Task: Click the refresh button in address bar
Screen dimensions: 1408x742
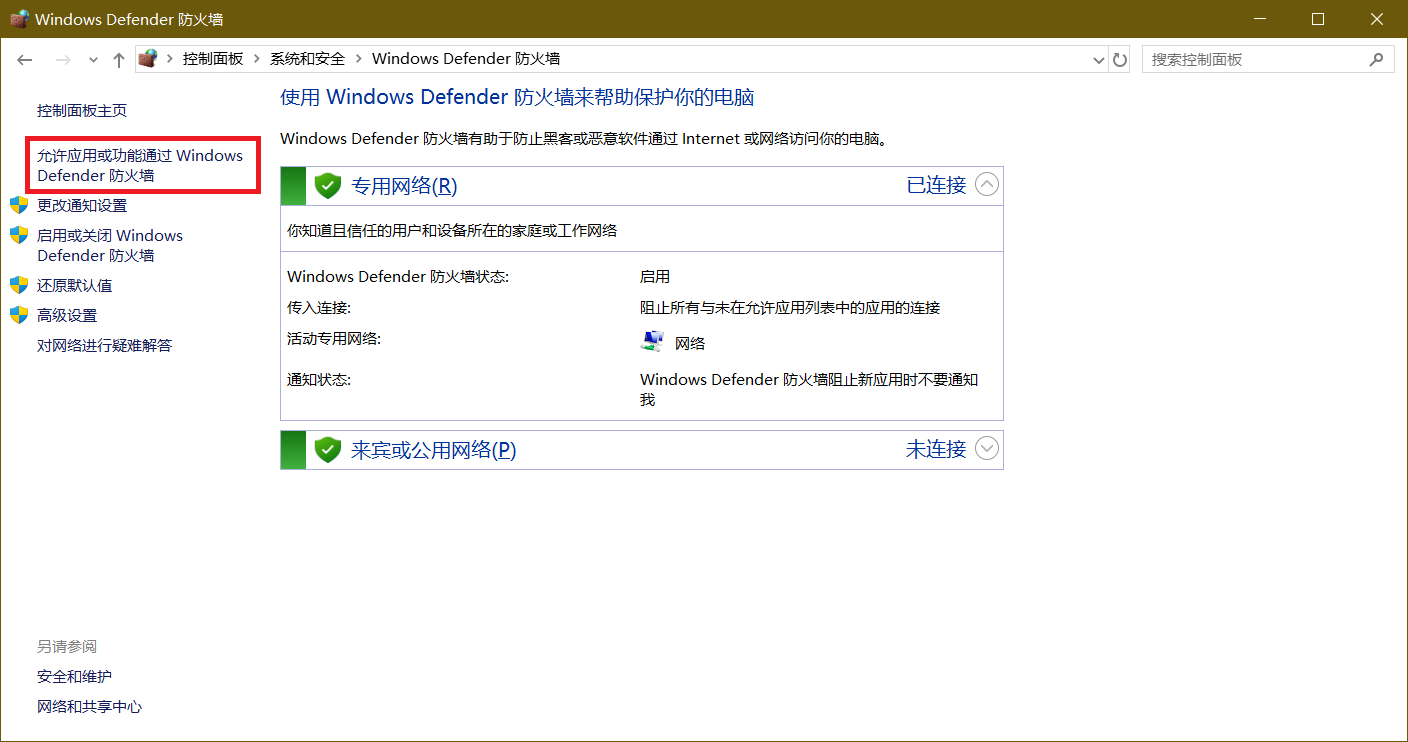Action: 1120,60
